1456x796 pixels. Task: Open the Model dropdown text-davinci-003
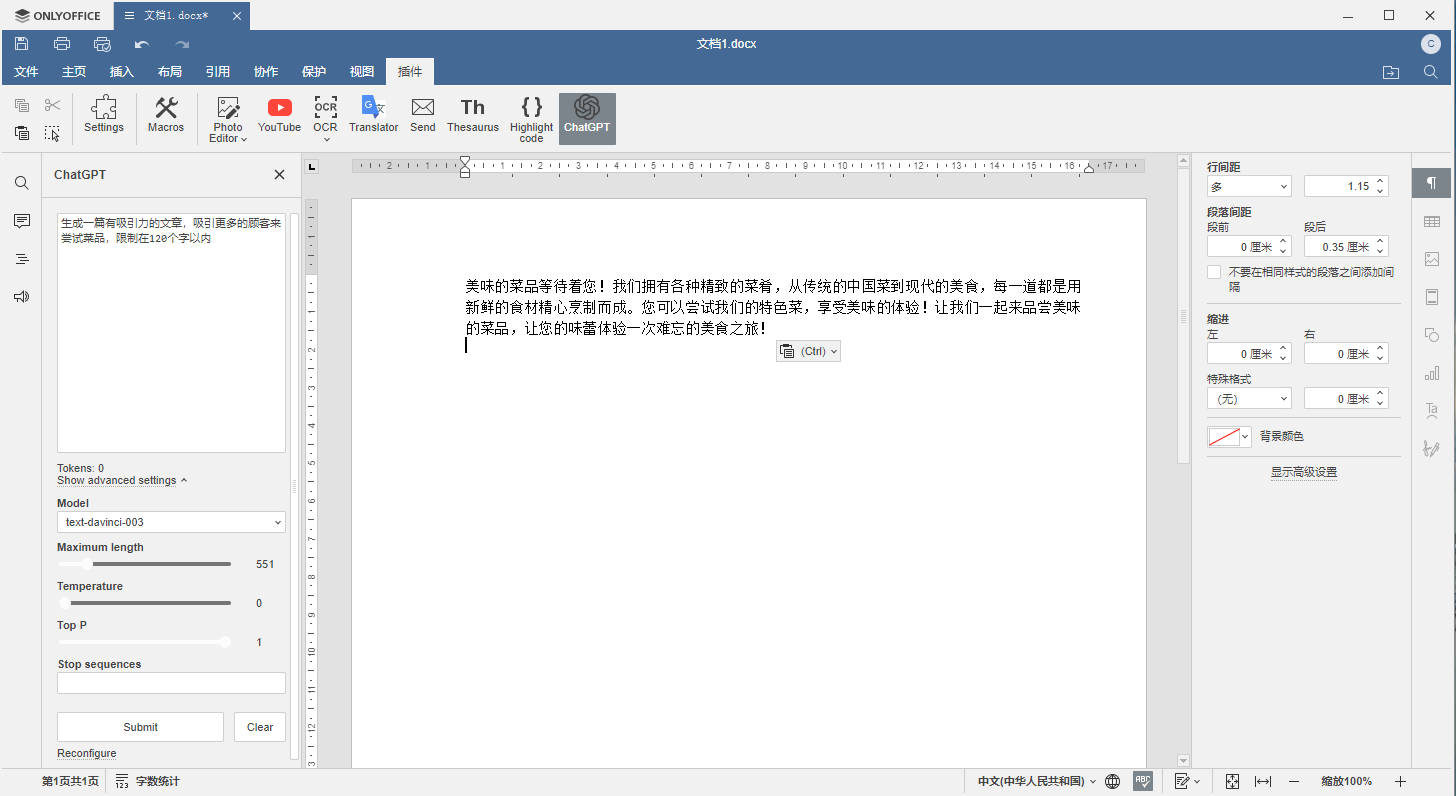click(171, 522)
